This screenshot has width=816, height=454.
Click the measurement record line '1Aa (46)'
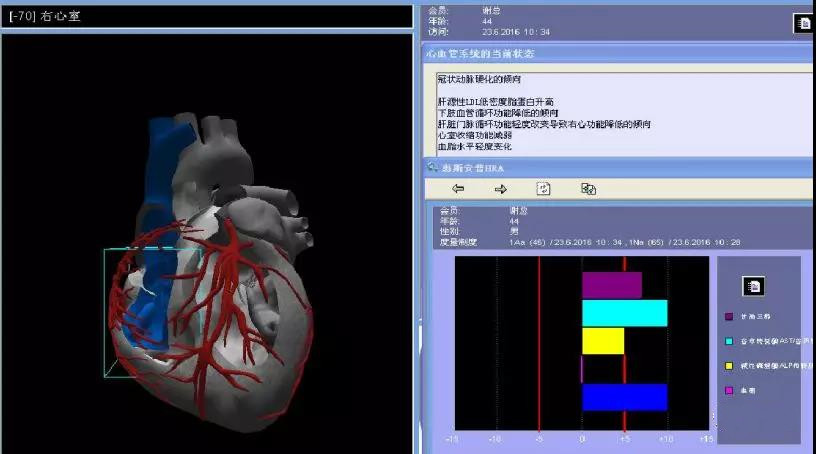pos(624,243)
